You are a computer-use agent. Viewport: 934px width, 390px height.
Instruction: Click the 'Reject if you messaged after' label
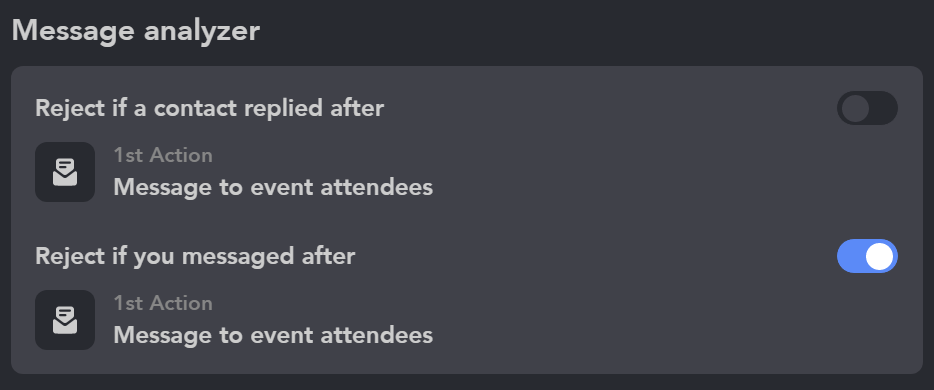pyautogui.click(x=195, y=257)
